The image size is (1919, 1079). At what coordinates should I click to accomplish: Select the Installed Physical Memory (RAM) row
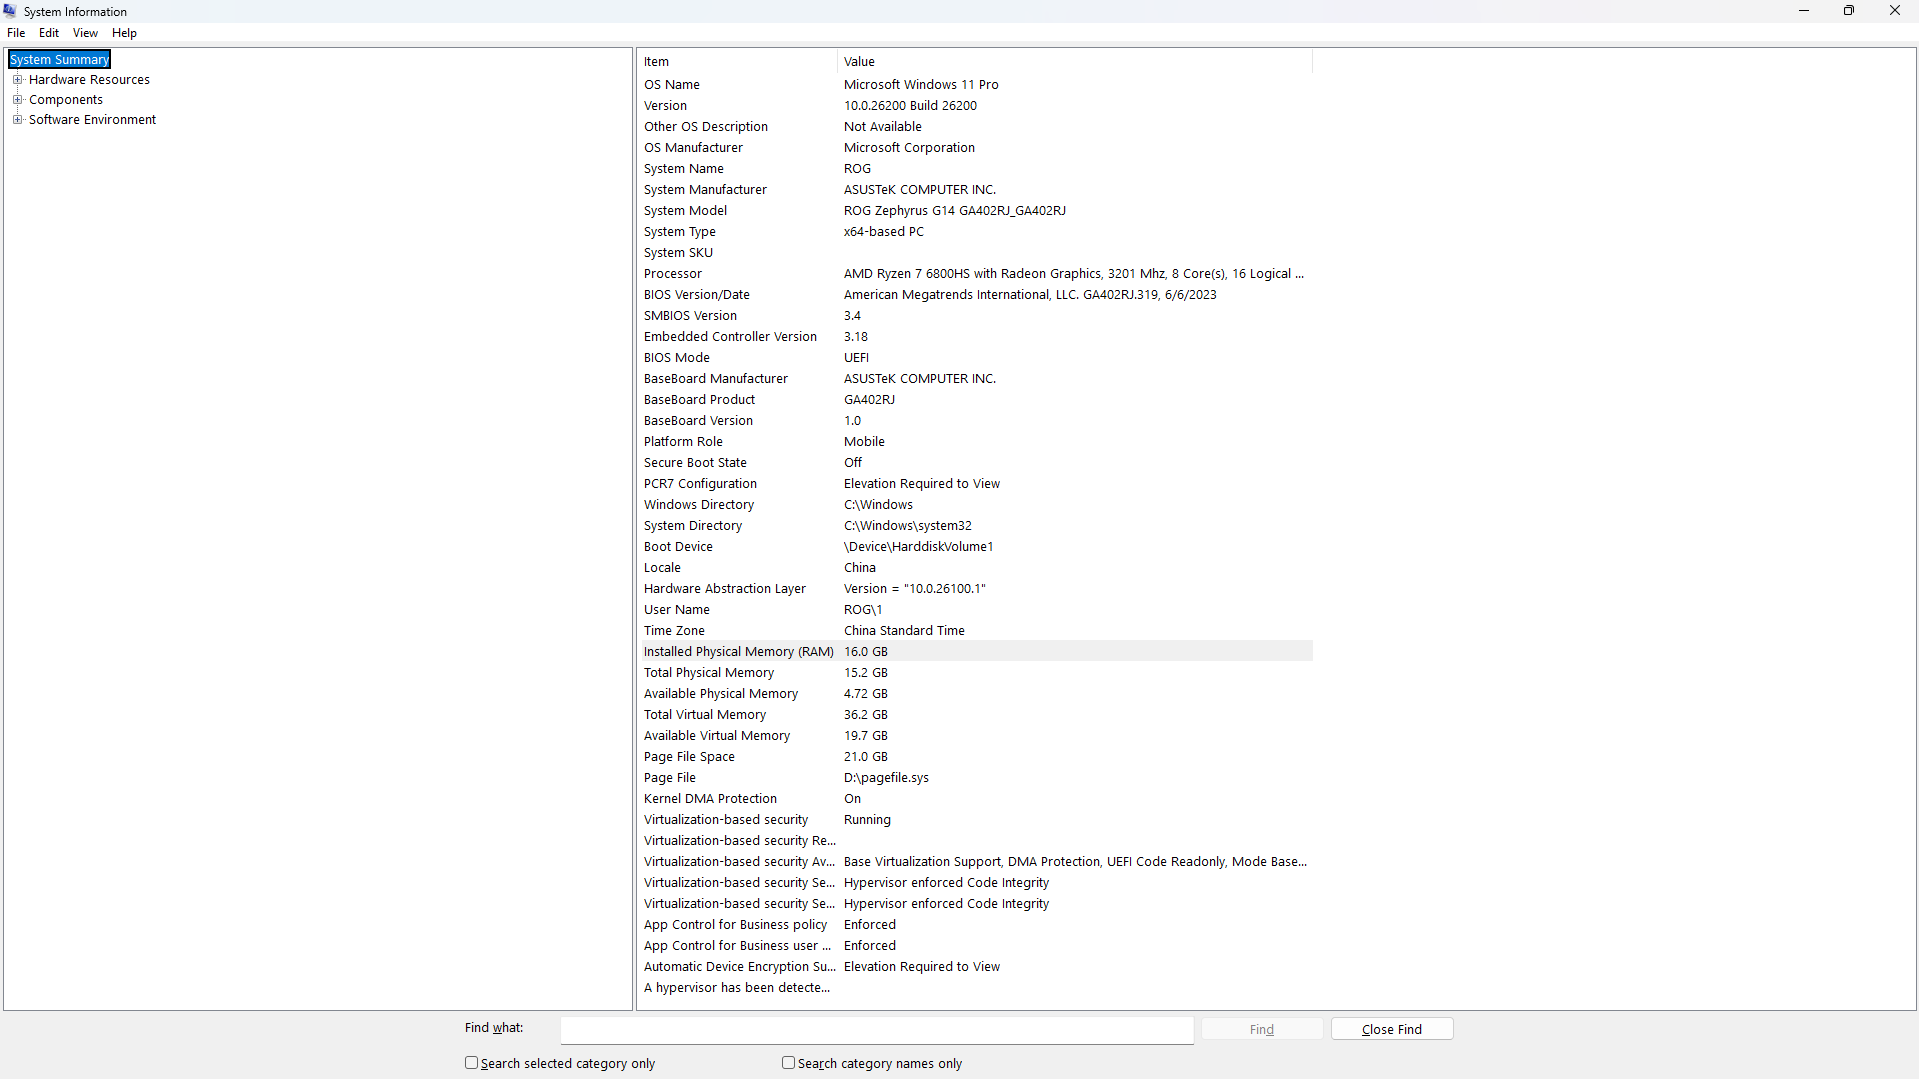tap(975, 652)
